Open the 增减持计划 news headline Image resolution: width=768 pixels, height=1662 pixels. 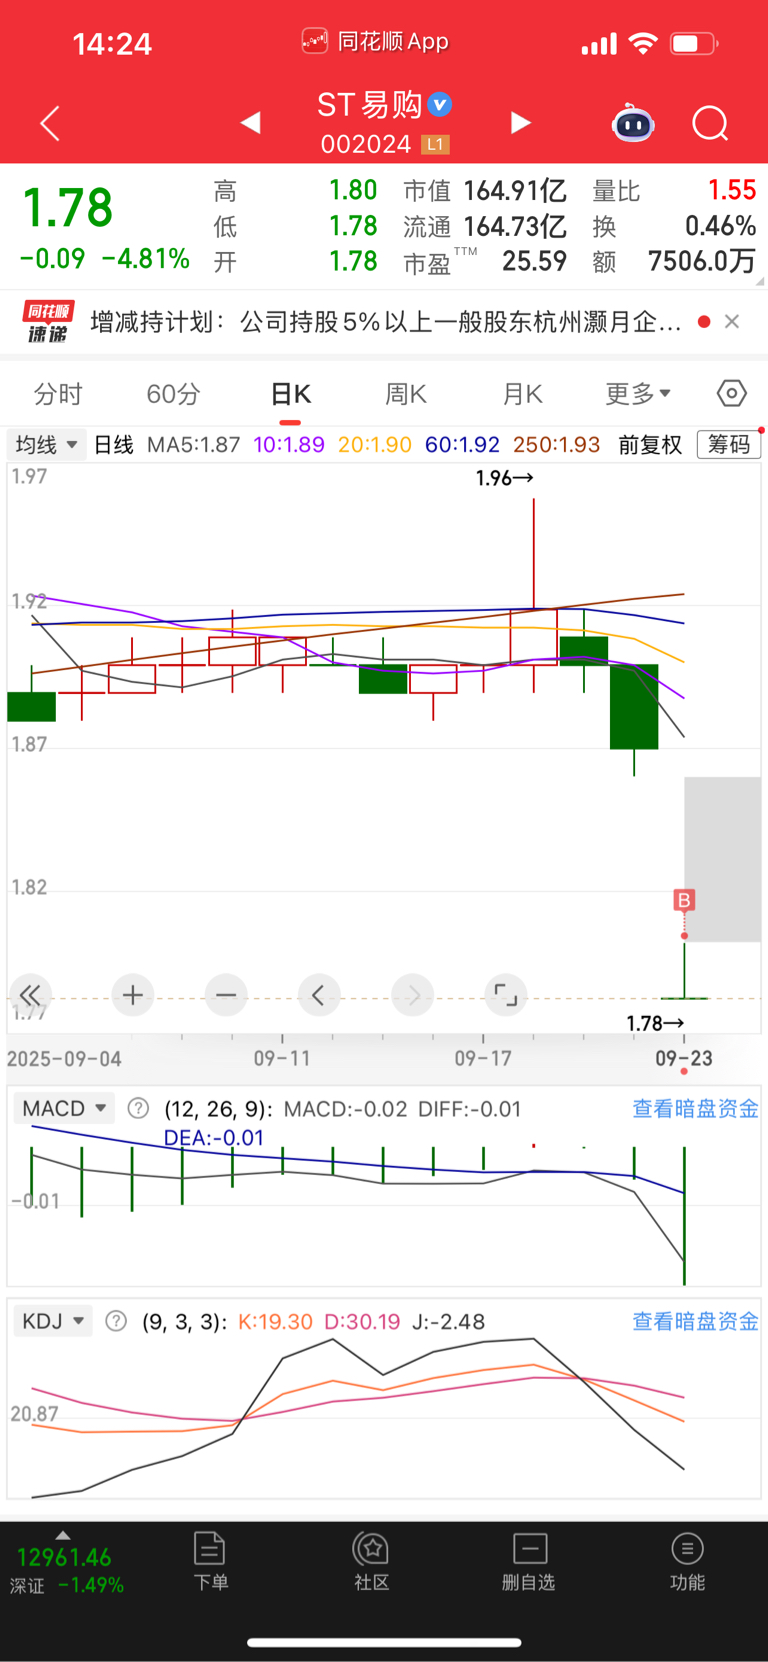click(x=386, y=321)
